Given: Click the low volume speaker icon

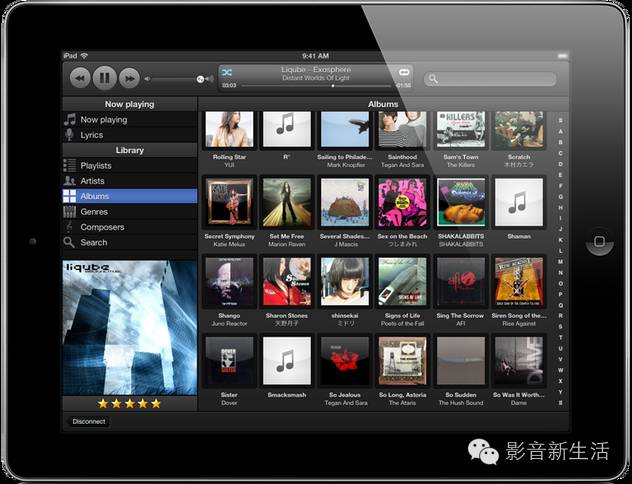Looking at the screenshot, I should tap(148, 79).
